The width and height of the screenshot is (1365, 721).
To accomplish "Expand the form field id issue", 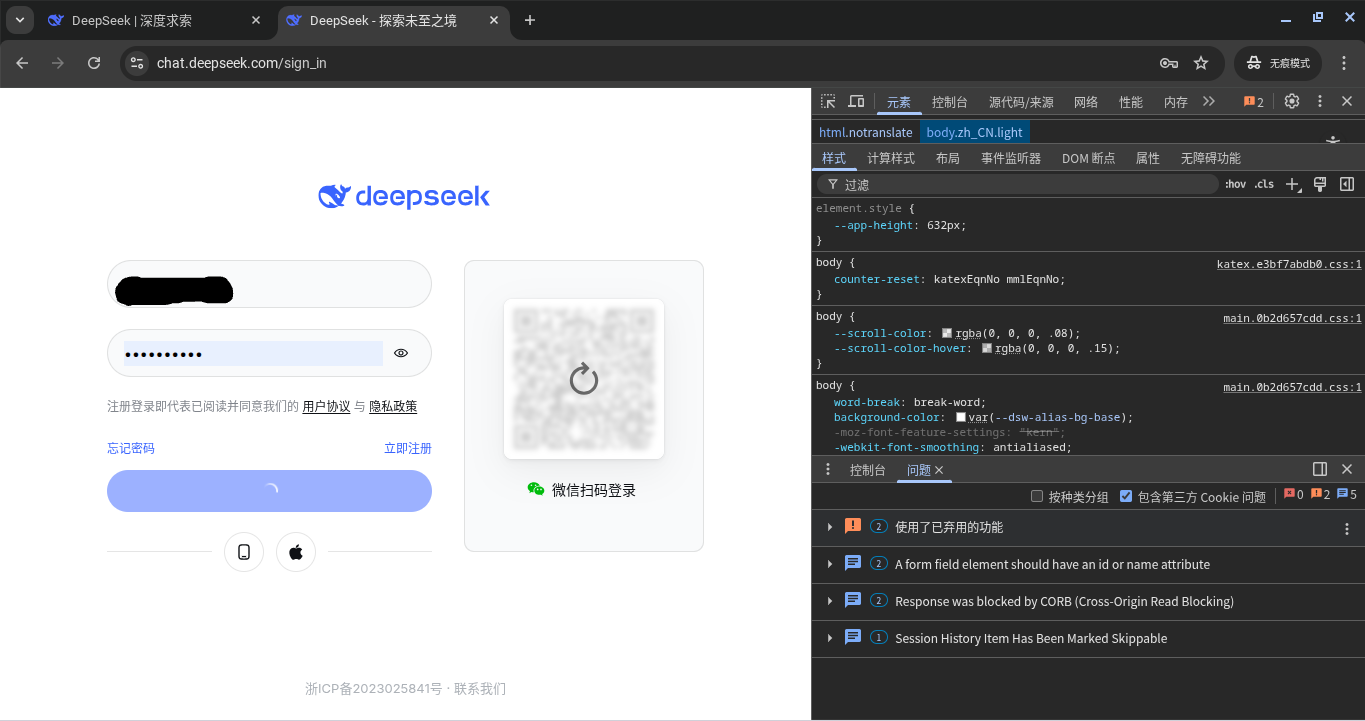I will tap(830, 564).
